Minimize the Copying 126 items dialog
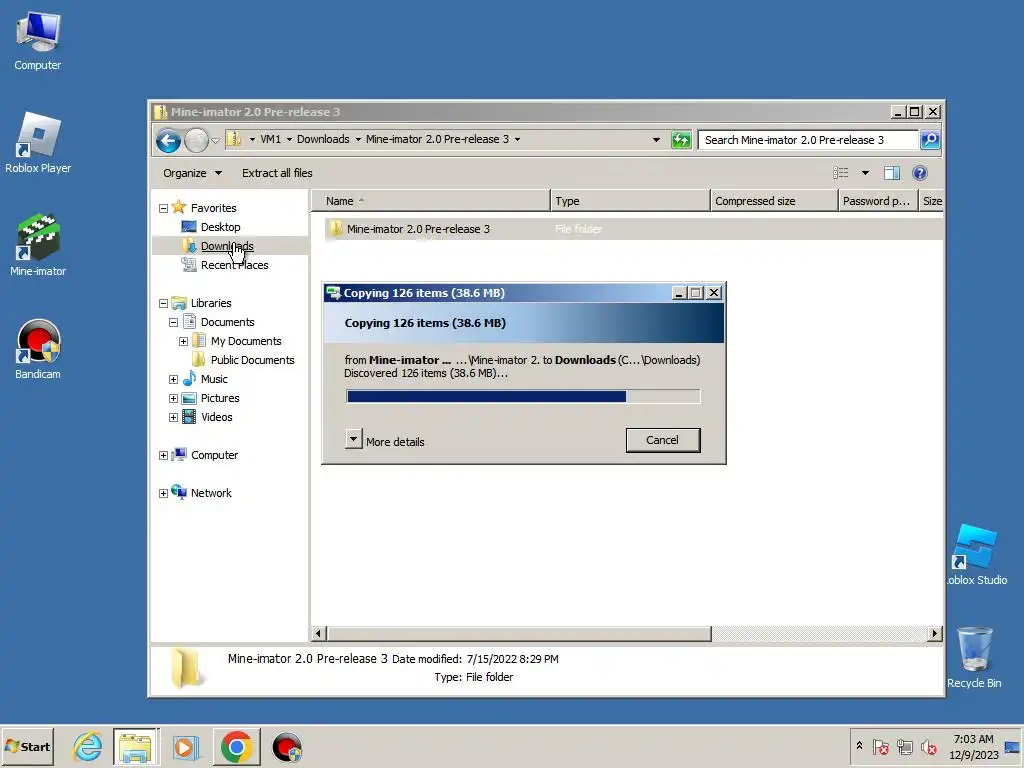 pyautogui.click(x=679, y=293)
